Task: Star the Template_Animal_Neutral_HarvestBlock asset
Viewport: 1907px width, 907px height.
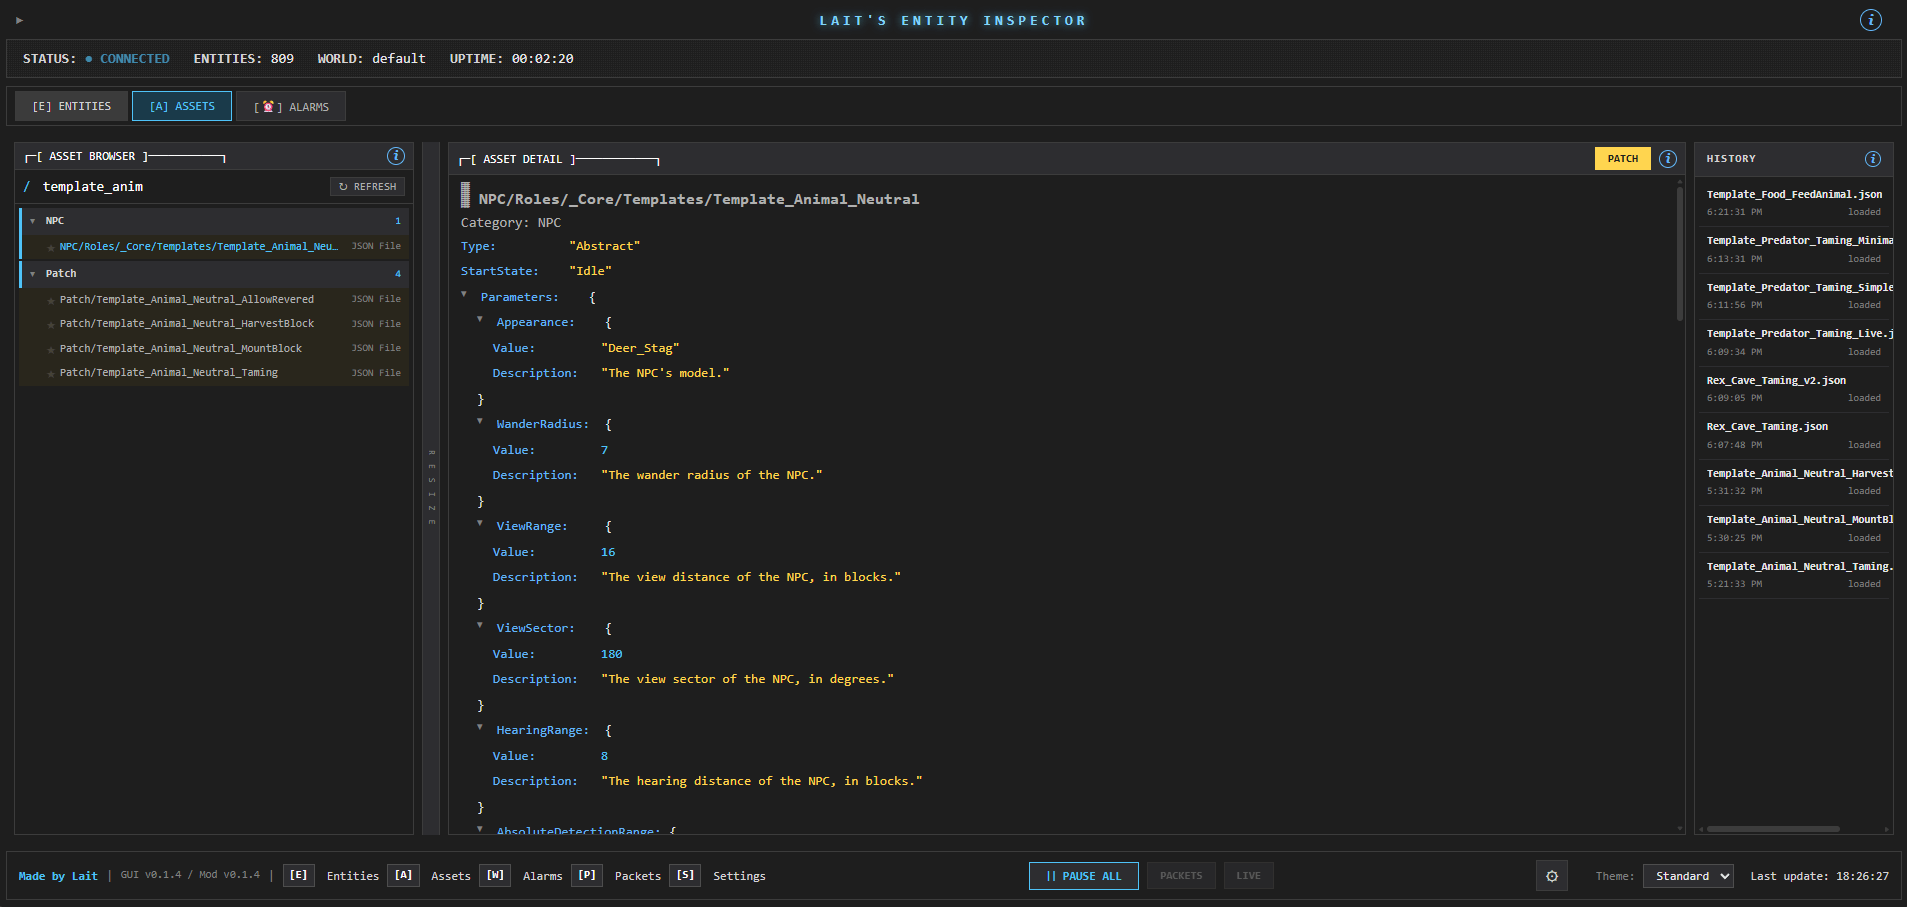Action: click(51, 324)
